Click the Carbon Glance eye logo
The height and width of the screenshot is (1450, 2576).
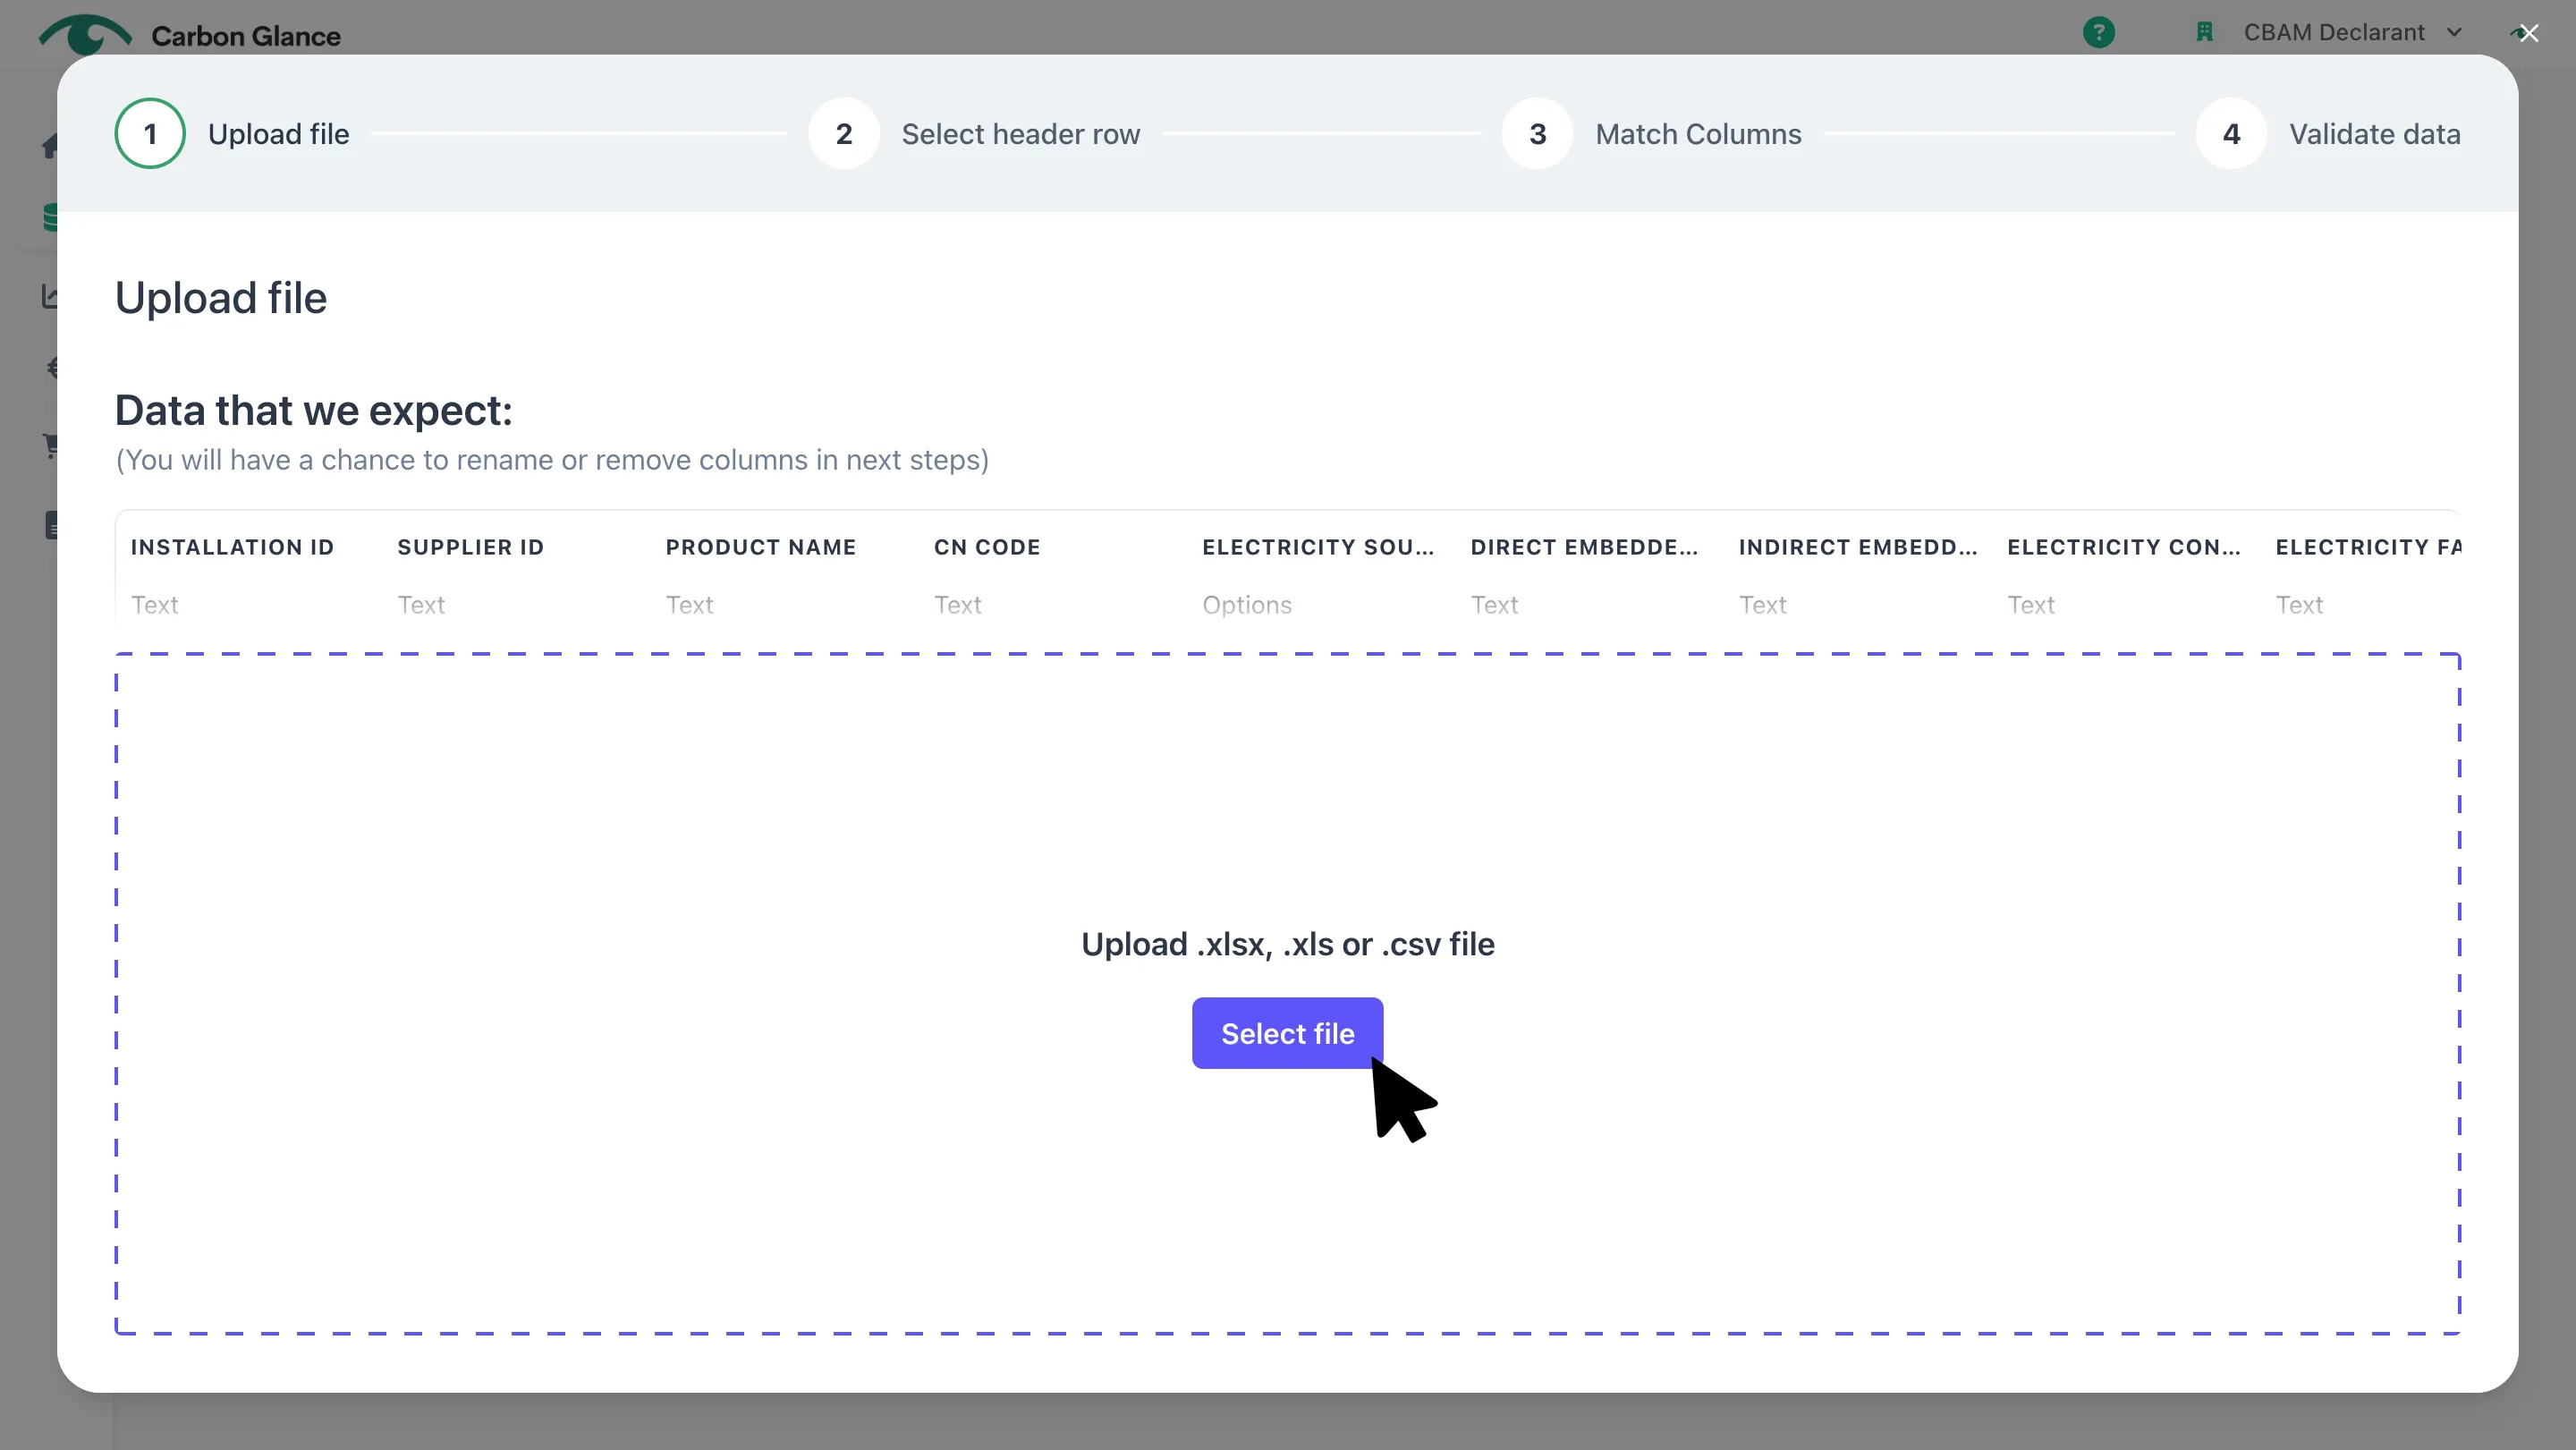85,34
